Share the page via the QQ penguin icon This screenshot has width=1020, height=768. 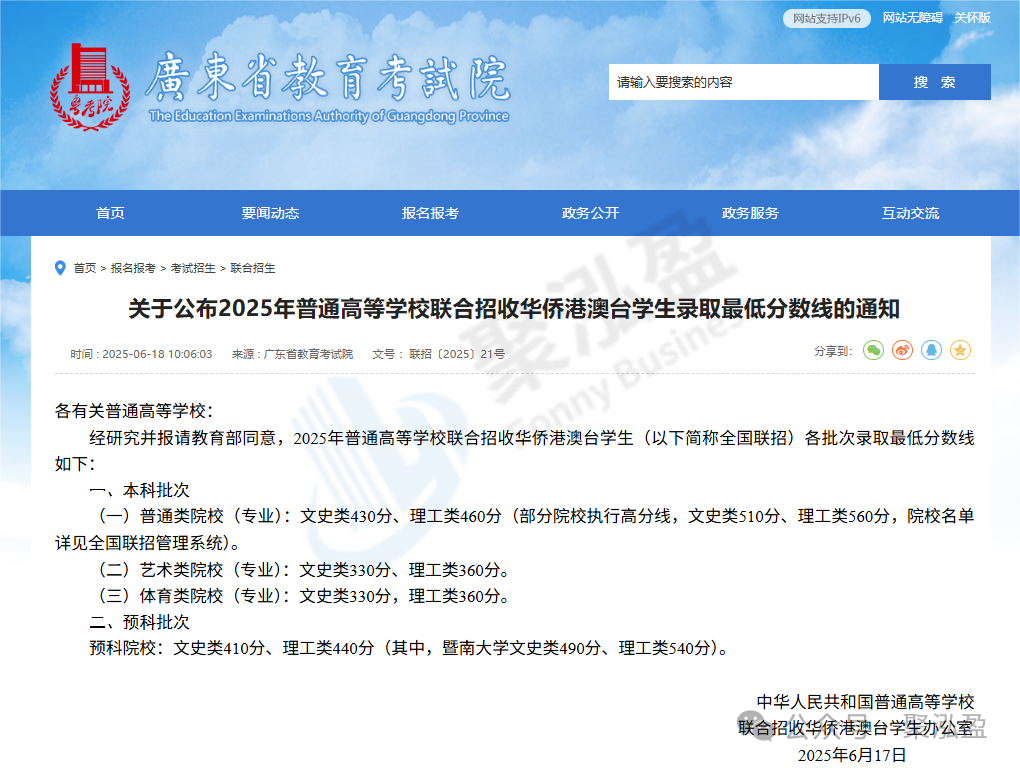tap(930, 350)
